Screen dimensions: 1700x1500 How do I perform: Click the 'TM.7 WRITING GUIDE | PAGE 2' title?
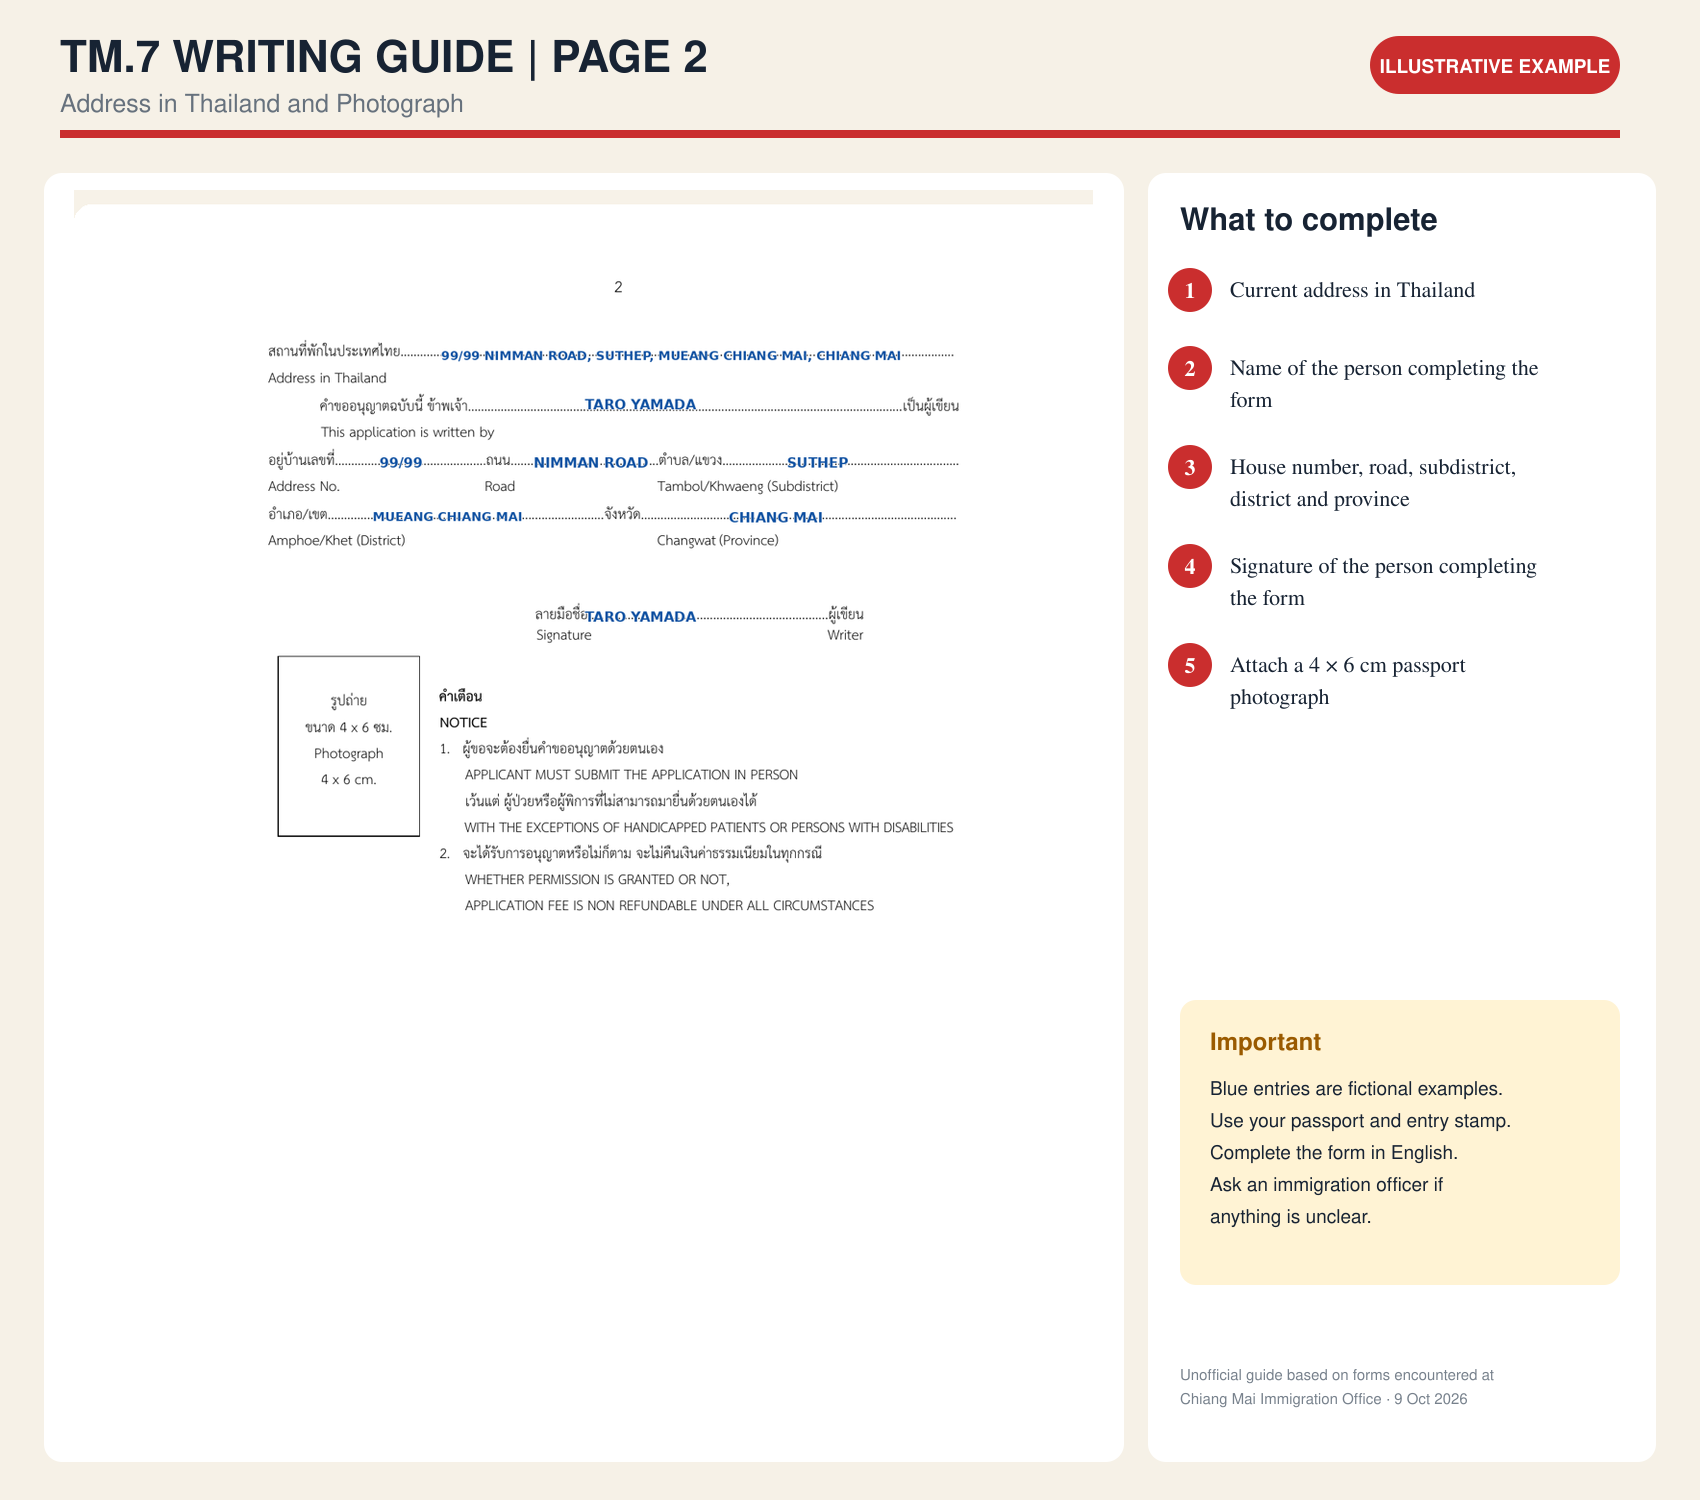tap(384, 57)
